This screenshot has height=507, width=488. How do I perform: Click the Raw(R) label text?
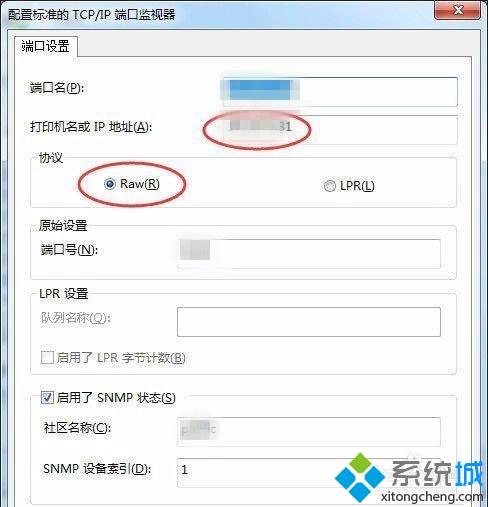click(x=140, y=184)
